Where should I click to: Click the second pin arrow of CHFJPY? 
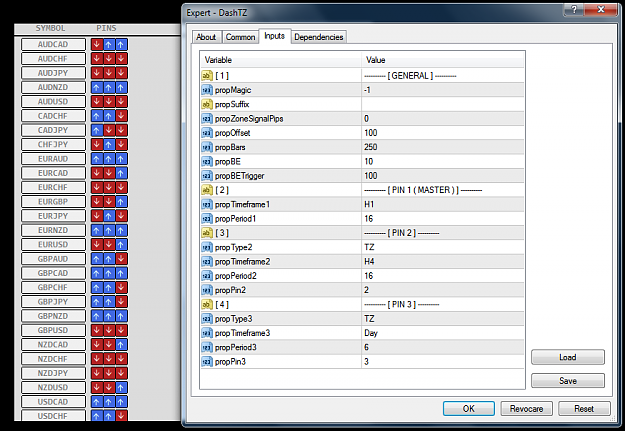click(109, 144)
